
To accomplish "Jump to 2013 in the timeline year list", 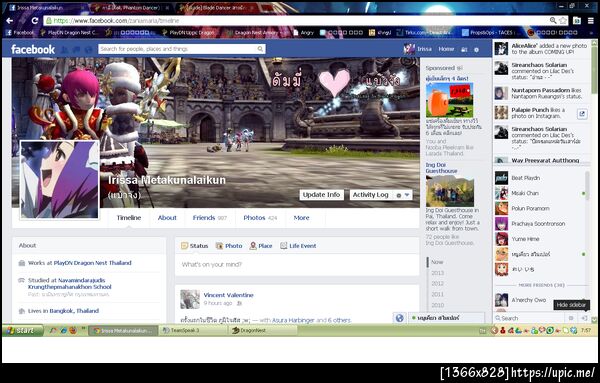I will tap(437, 273).
